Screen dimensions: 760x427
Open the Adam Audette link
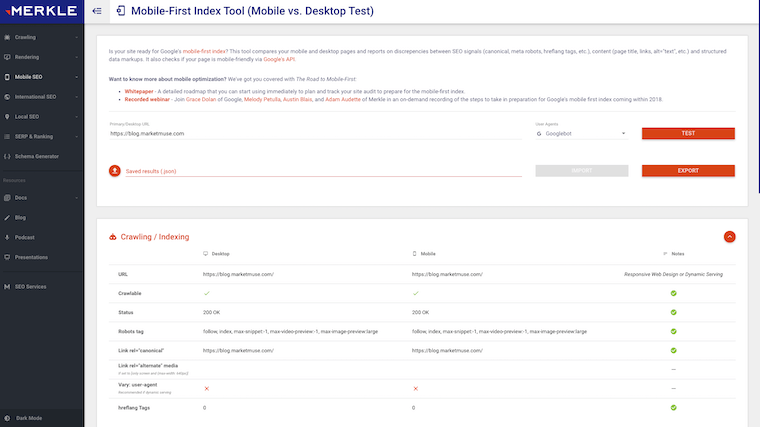point(343,99)
